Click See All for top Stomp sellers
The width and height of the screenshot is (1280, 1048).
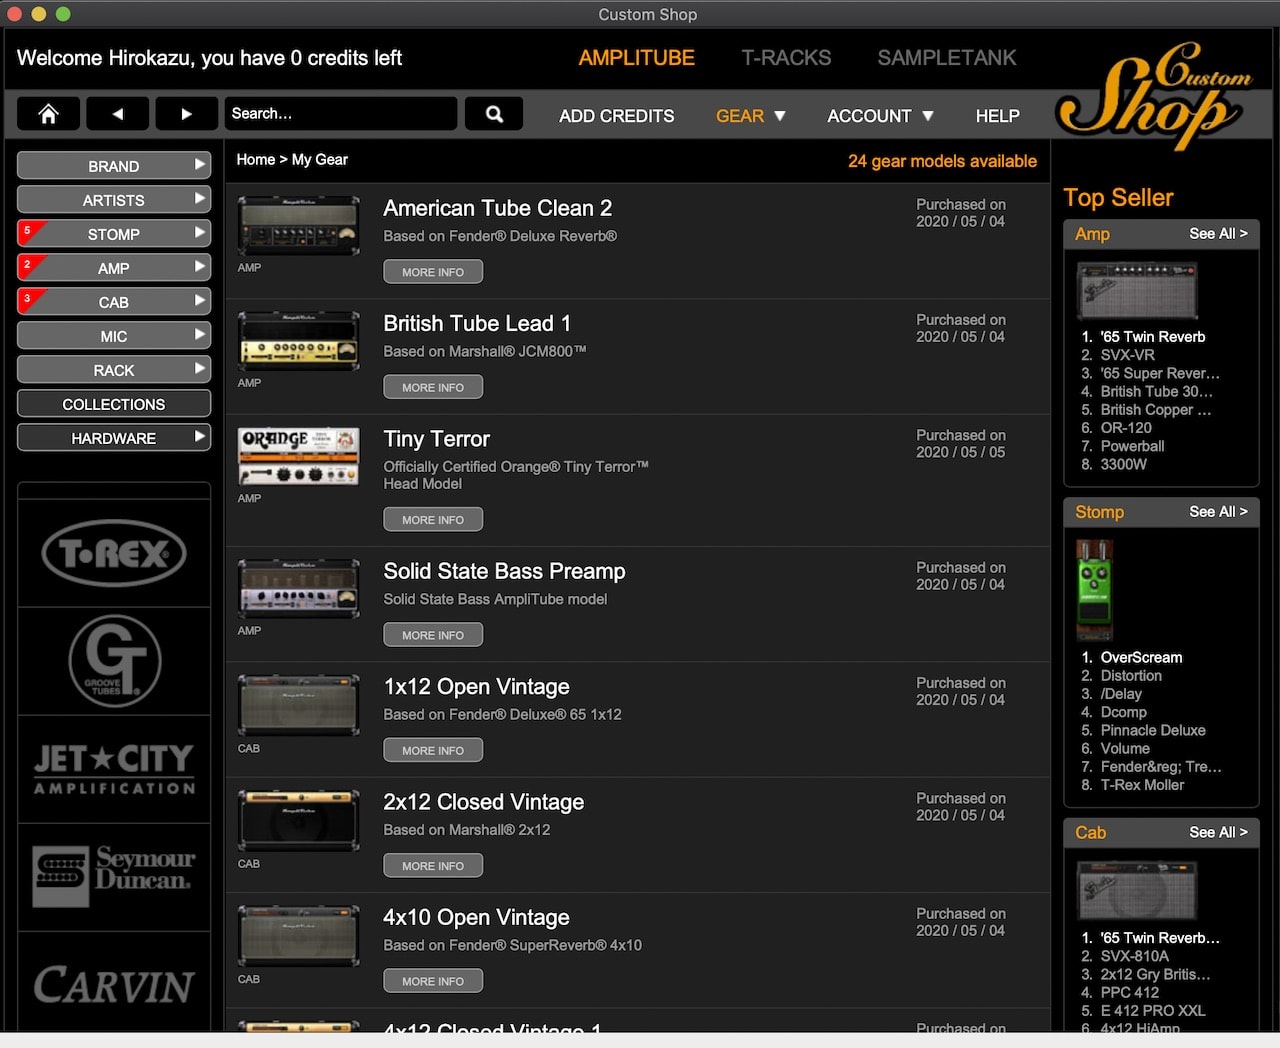click(1218, 511)
